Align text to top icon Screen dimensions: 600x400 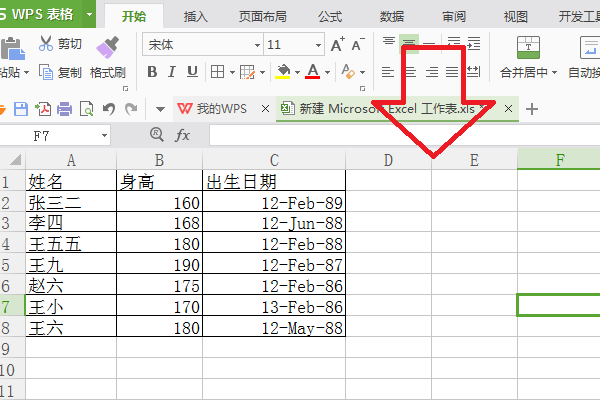click(389, 41)
